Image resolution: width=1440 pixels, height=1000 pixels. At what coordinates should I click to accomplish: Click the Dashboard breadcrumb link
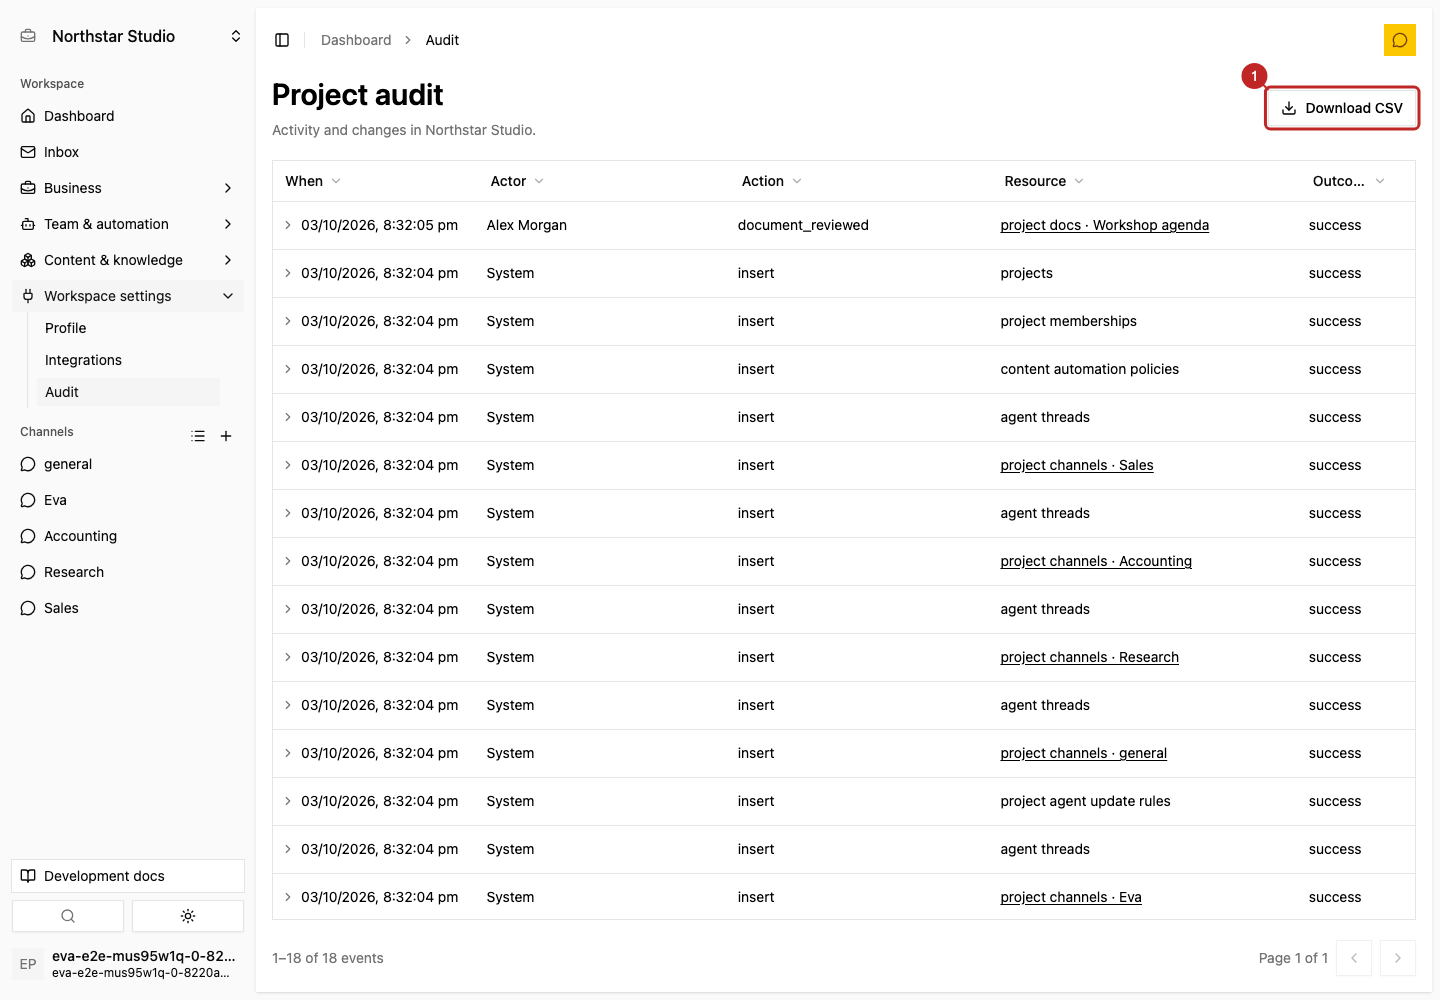click(356, 40)
